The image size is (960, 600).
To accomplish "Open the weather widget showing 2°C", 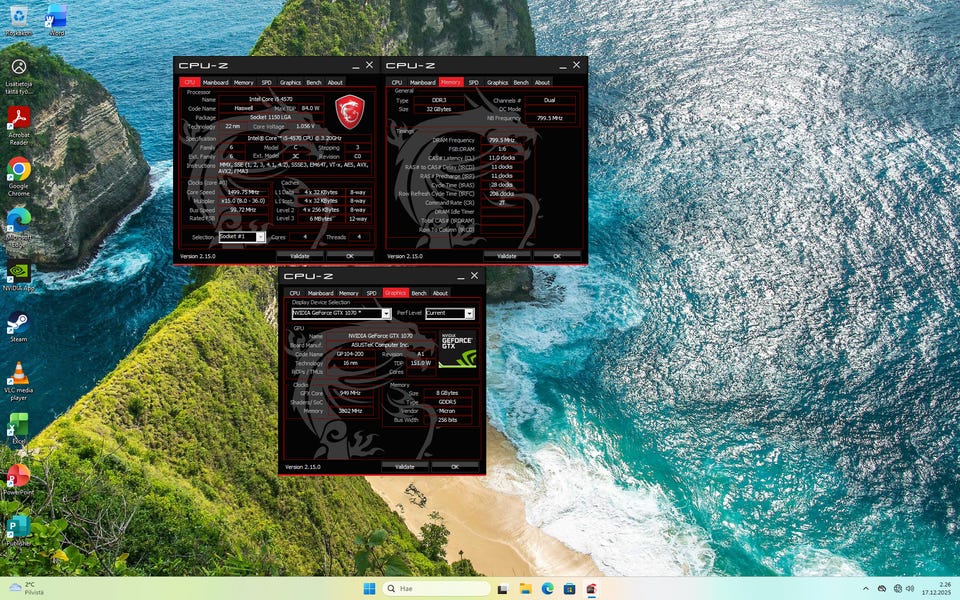I will tap(28, 588).
